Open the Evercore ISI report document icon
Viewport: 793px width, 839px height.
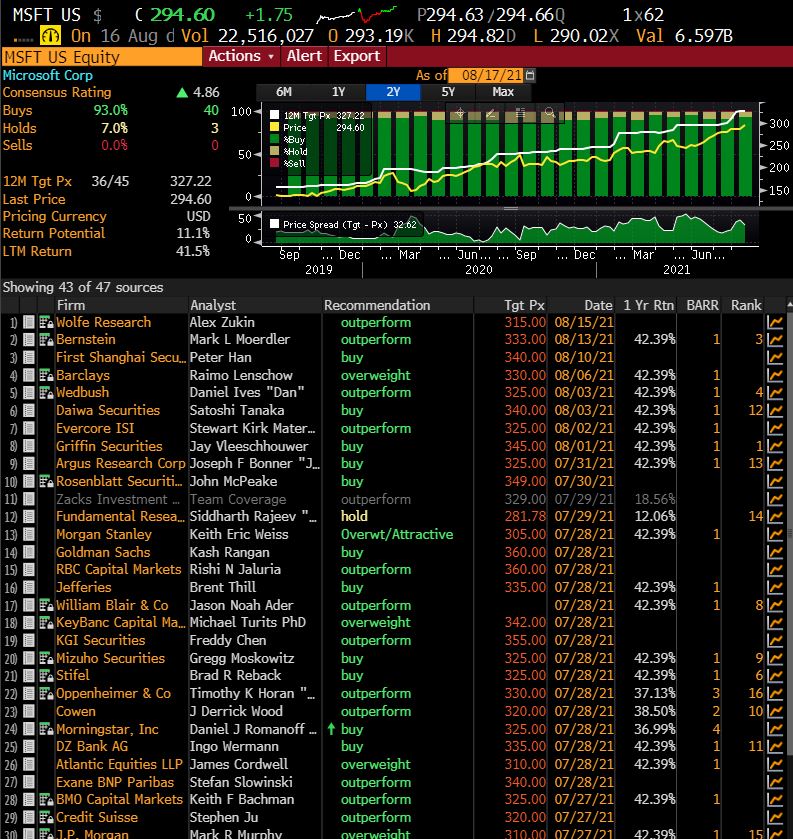point(29,428)
